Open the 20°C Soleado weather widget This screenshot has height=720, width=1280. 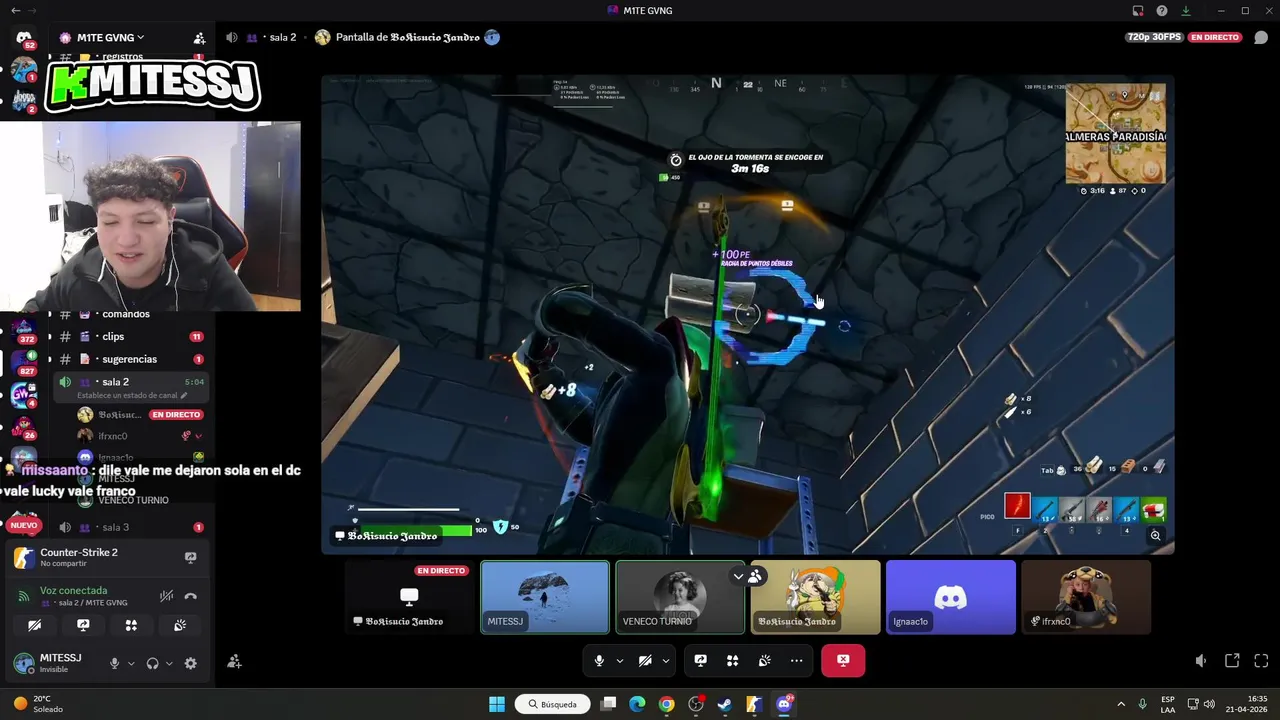coord(38,704)
